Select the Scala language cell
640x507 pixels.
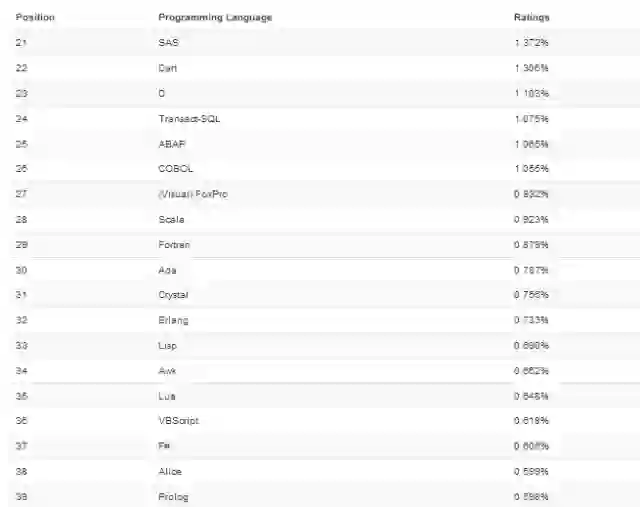171,219
